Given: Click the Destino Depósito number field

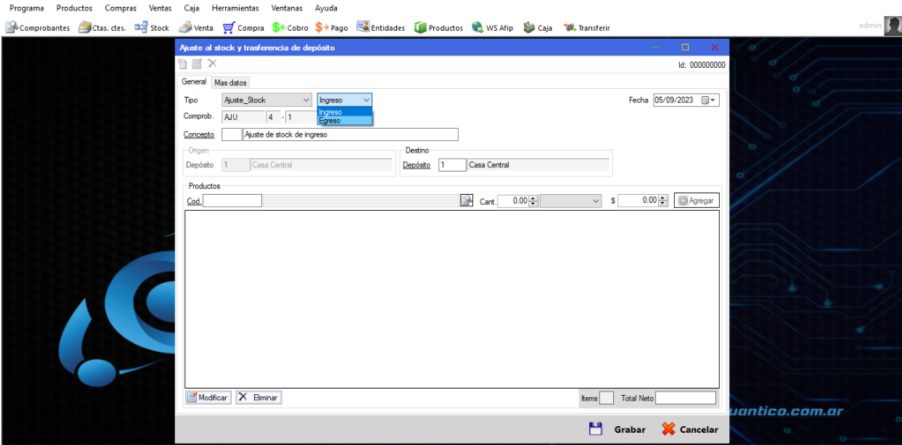Looking at the screenshot, I should (452, 165).
